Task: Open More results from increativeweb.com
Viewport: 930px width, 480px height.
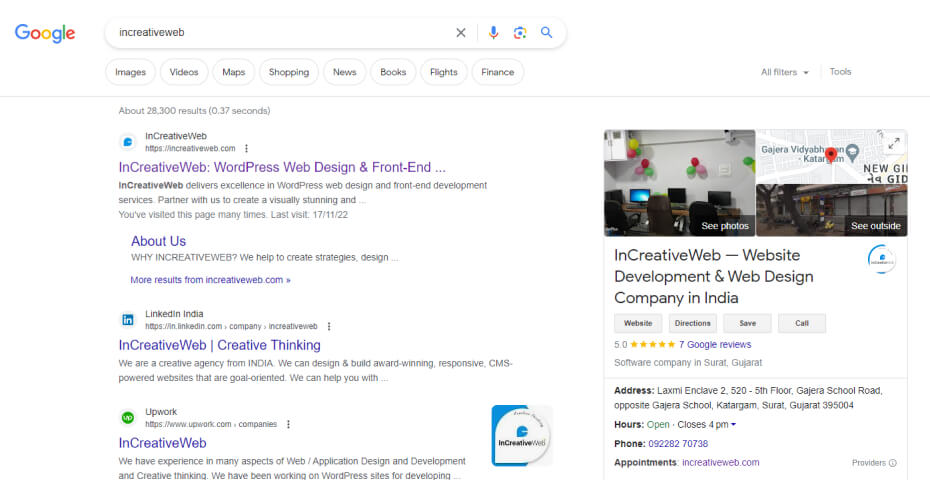Action: click(x=211, y=279)
